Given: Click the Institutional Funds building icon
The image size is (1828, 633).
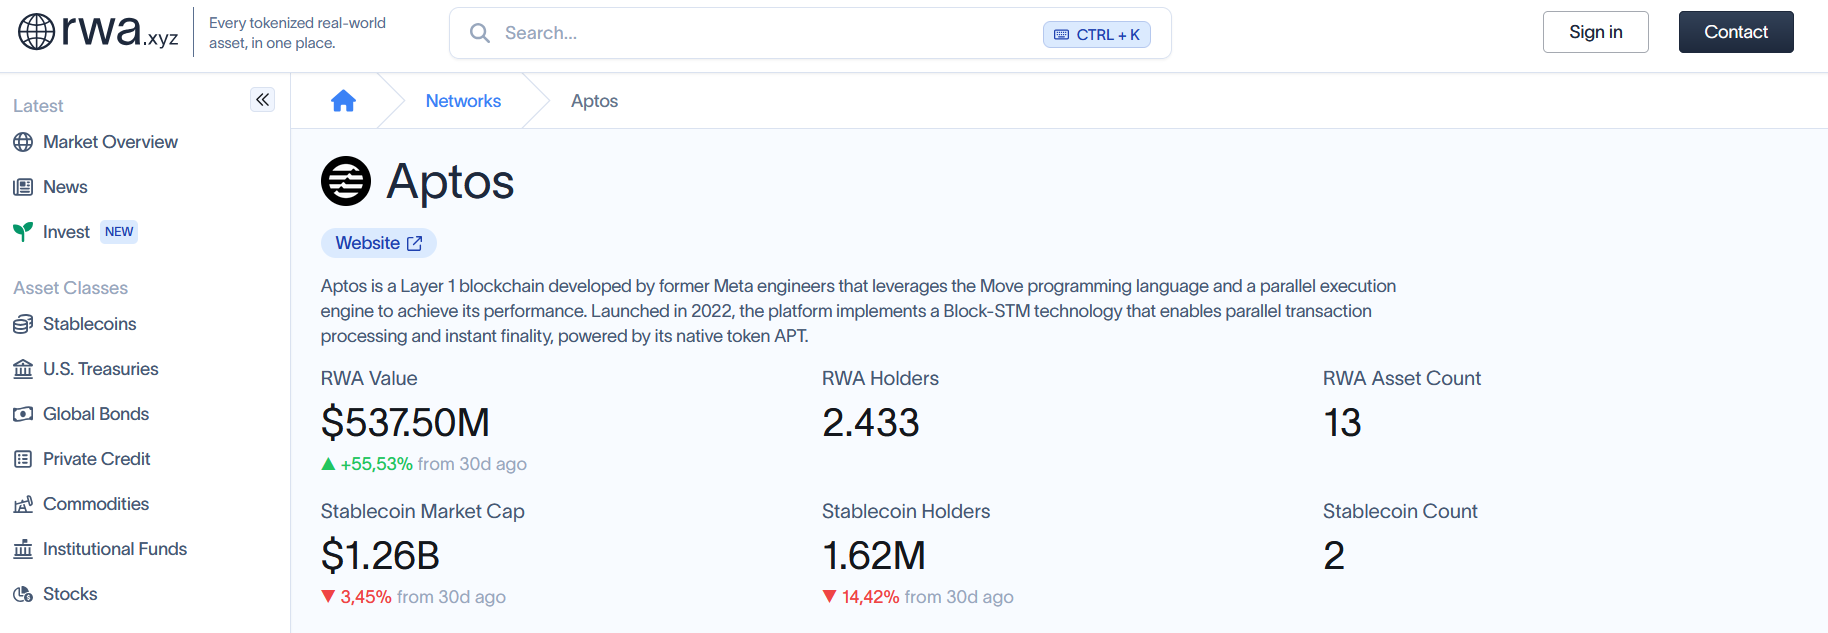Looking at the screenshot, I should 23,549.
